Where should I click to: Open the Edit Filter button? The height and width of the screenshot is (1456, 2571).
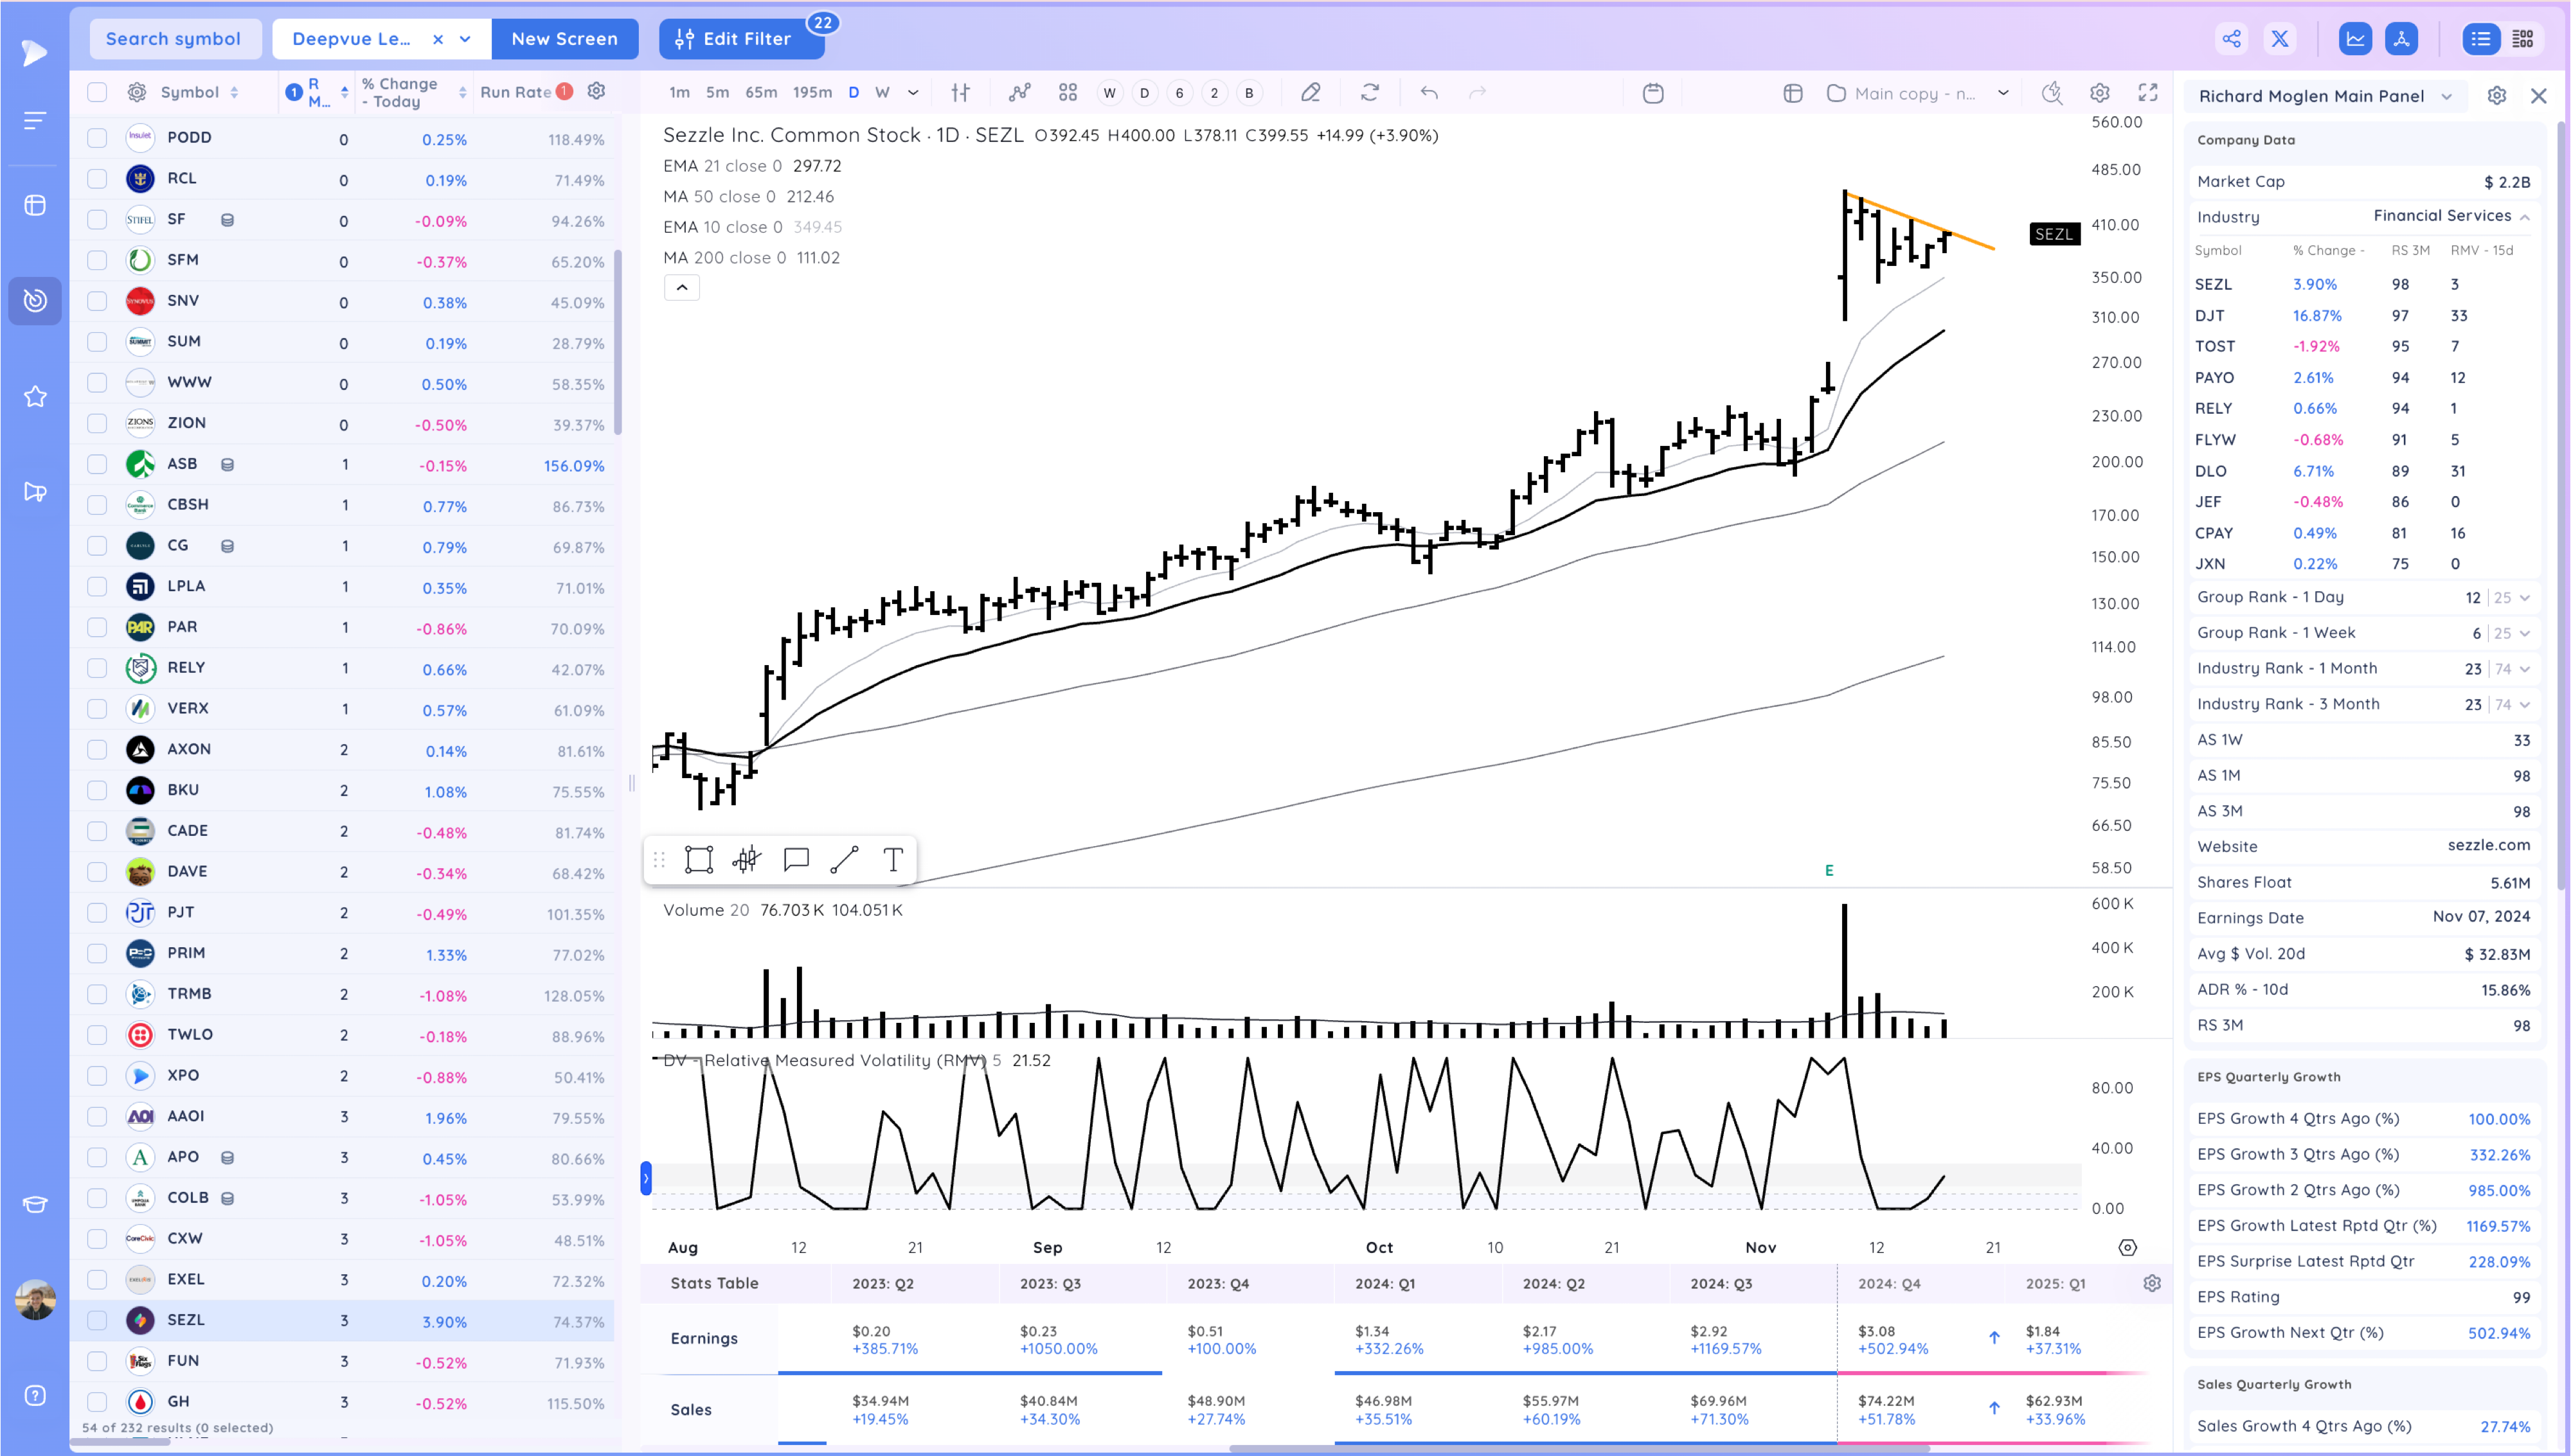point(741,39)
